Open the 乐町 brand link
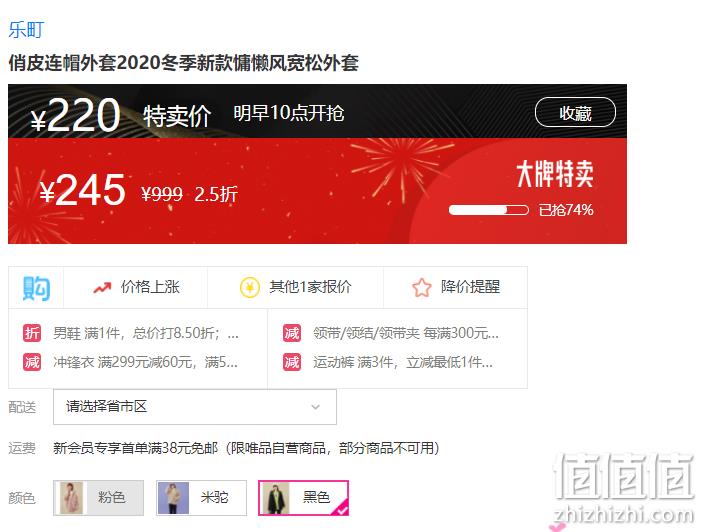The width and height of the screenshot is (703, 532). (x=26, y=30)
